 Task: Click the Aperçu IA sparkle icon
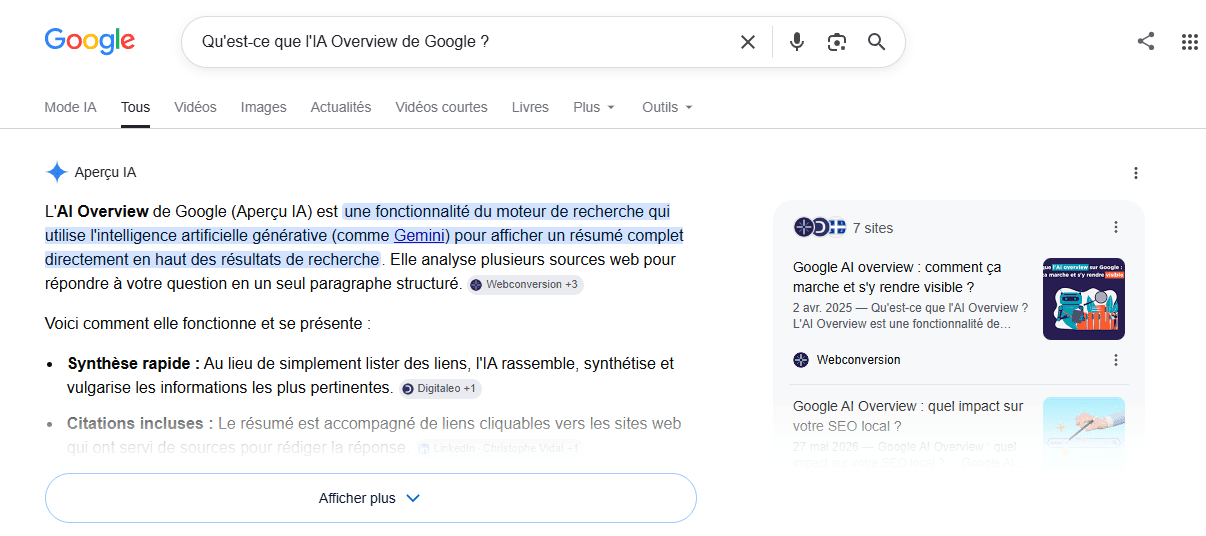[56, 172]
